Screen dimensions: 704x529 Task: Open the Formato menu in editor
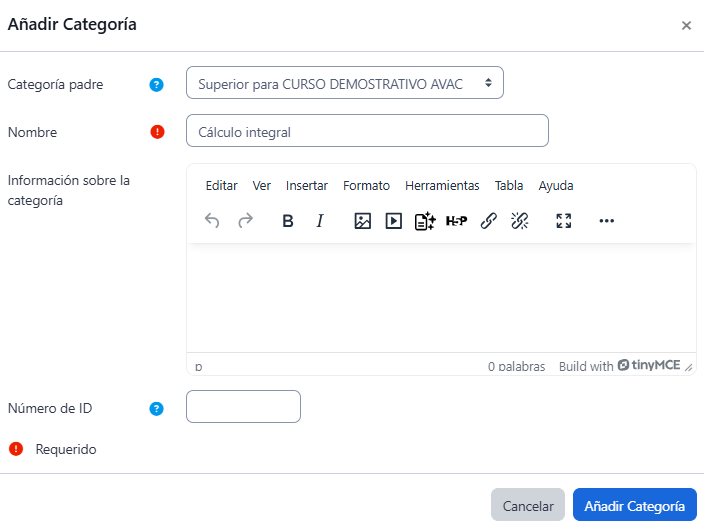tap(366, 186)
